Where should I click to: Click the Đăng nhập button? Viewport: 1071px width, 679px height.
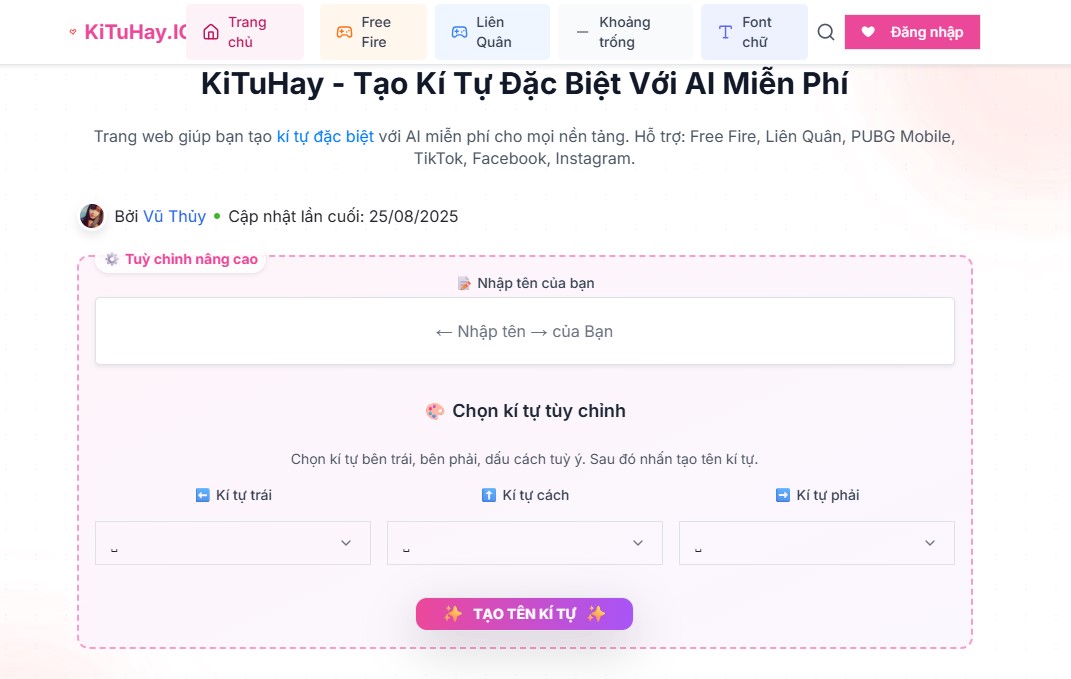coord(912,31)
